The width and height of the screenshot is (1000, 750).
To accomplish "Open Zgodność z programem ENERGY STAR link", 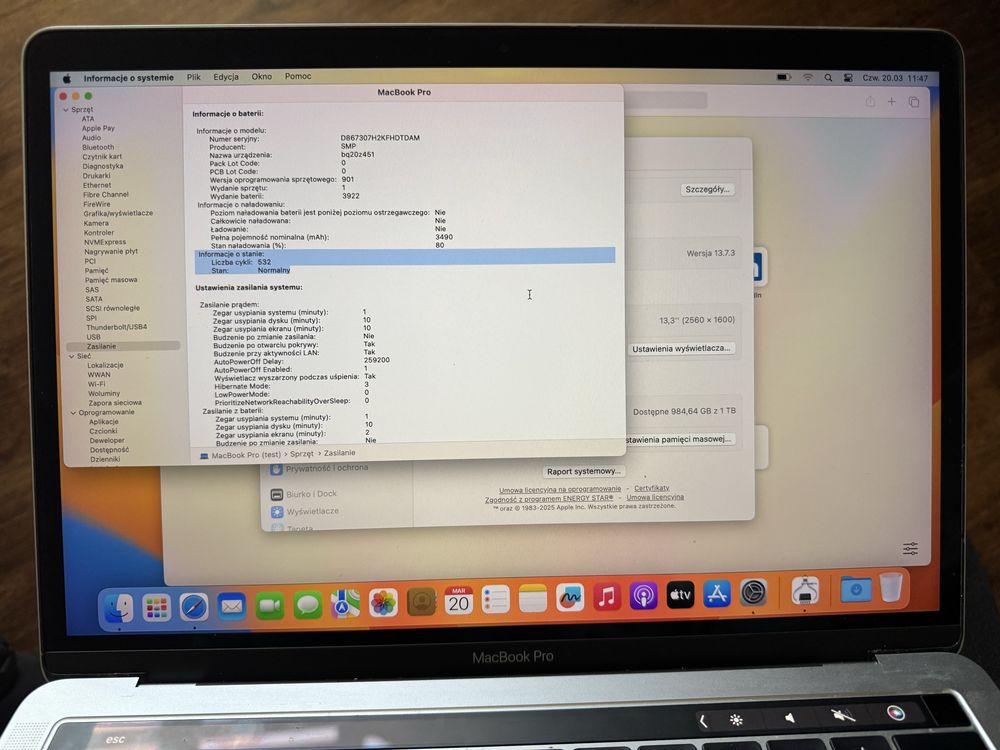I will [549, 499].
